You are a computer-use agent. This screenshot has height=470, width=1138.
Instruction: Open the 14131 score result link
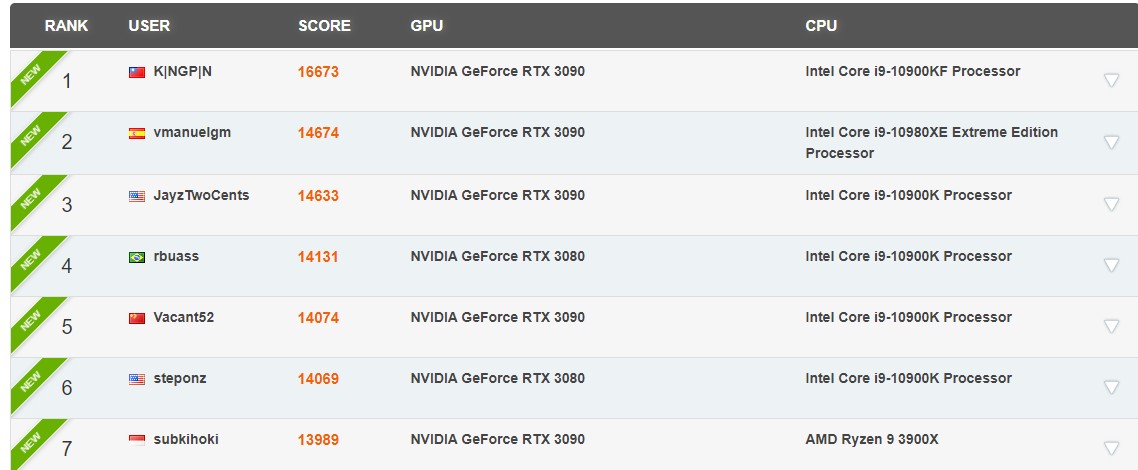318,257
